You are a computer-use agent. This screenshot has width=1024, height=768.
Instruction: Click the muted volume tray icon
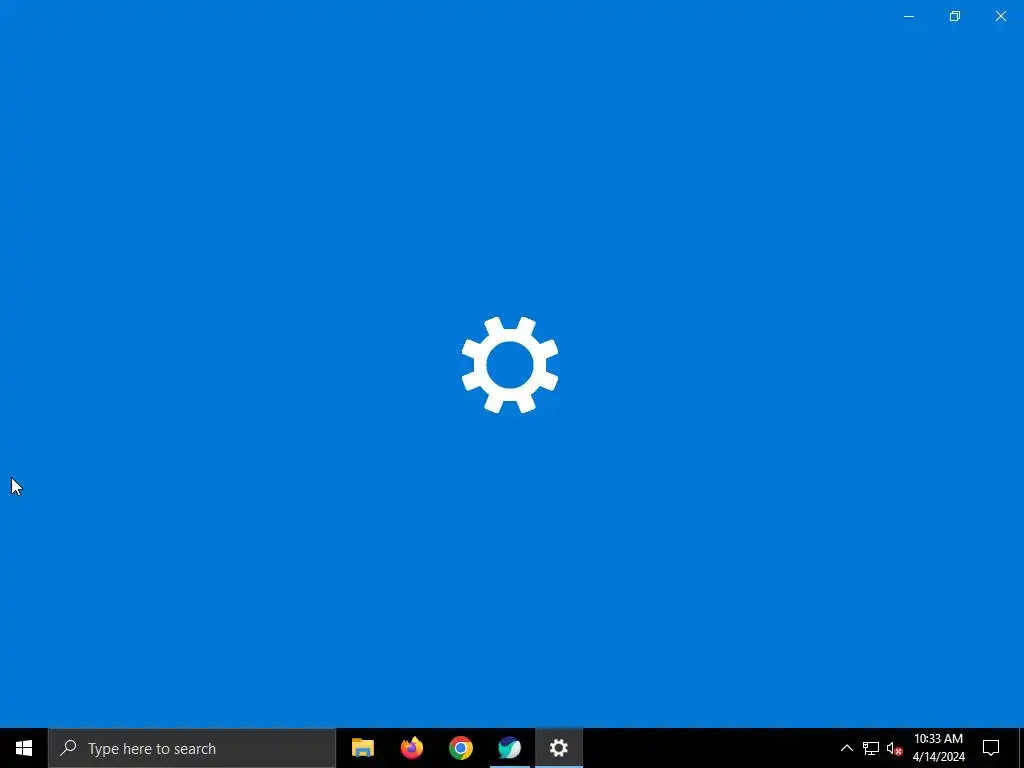coord(895,748)
